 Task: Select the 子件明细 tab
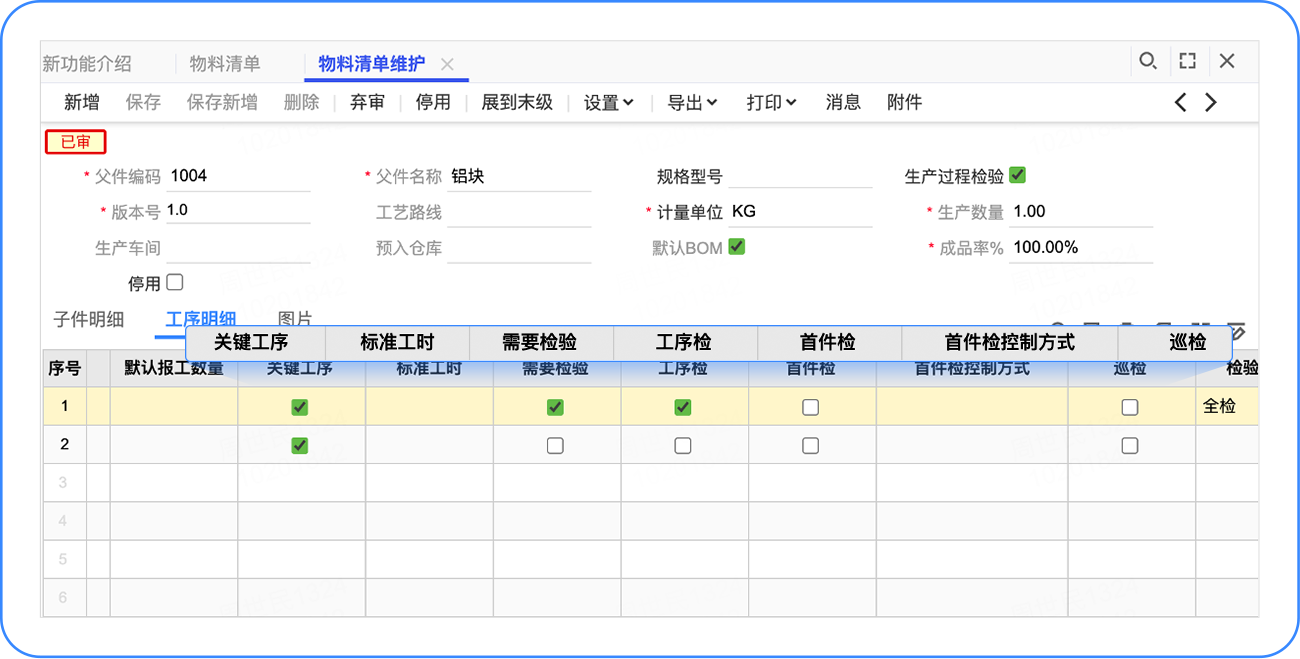(88, 319)
